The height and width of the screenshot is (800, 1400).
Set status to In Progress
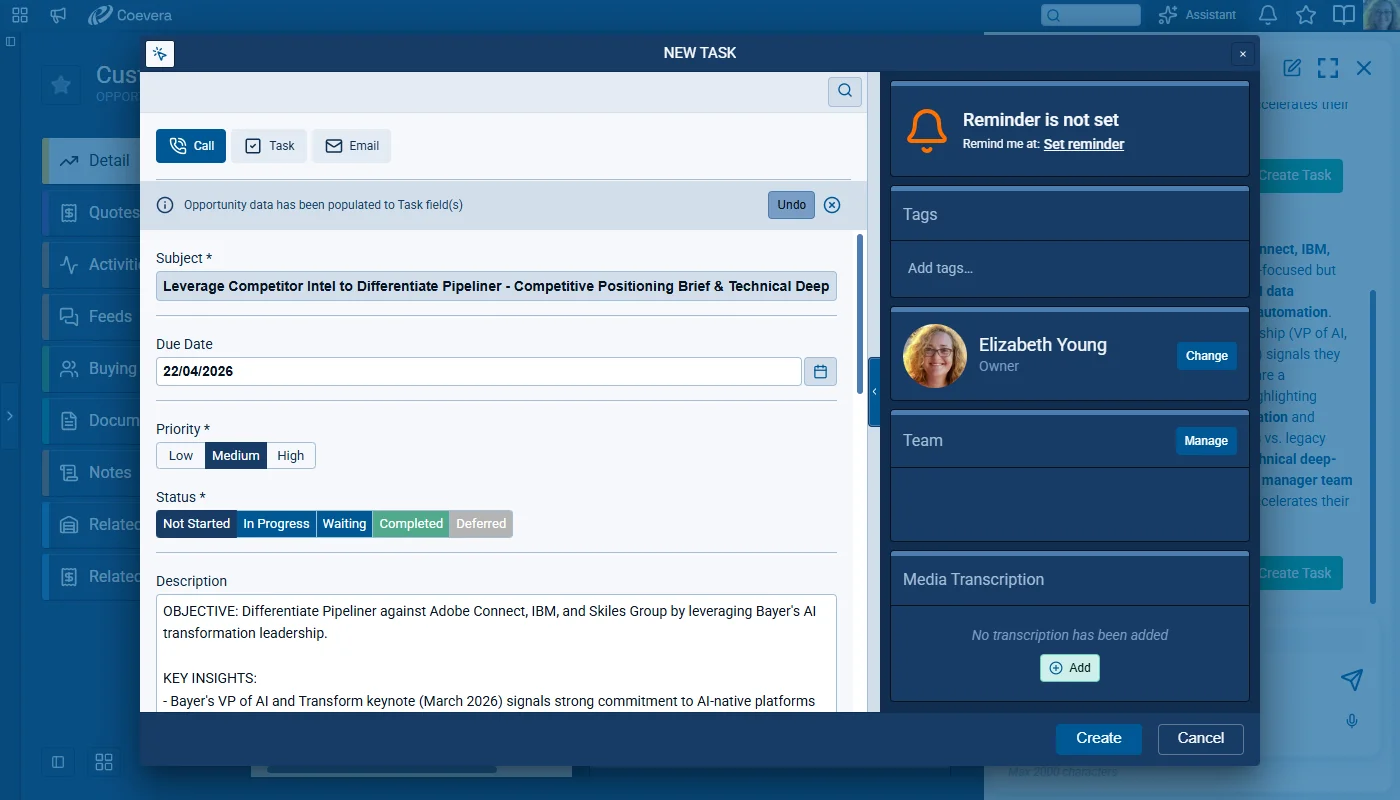coord(277,524)
